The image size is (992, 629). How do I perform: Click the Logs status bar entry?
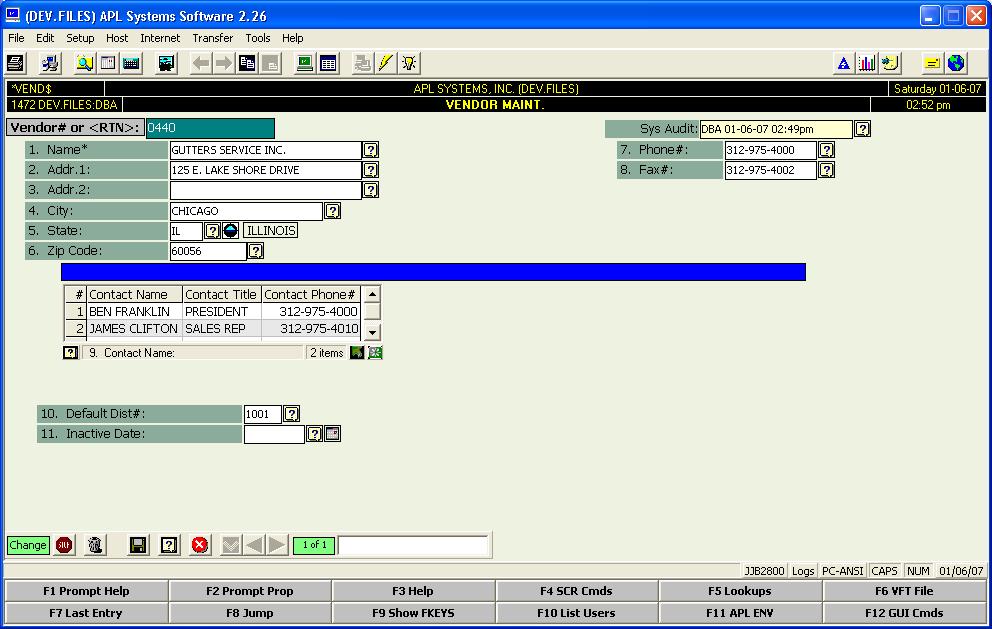[x=803, y=571]
